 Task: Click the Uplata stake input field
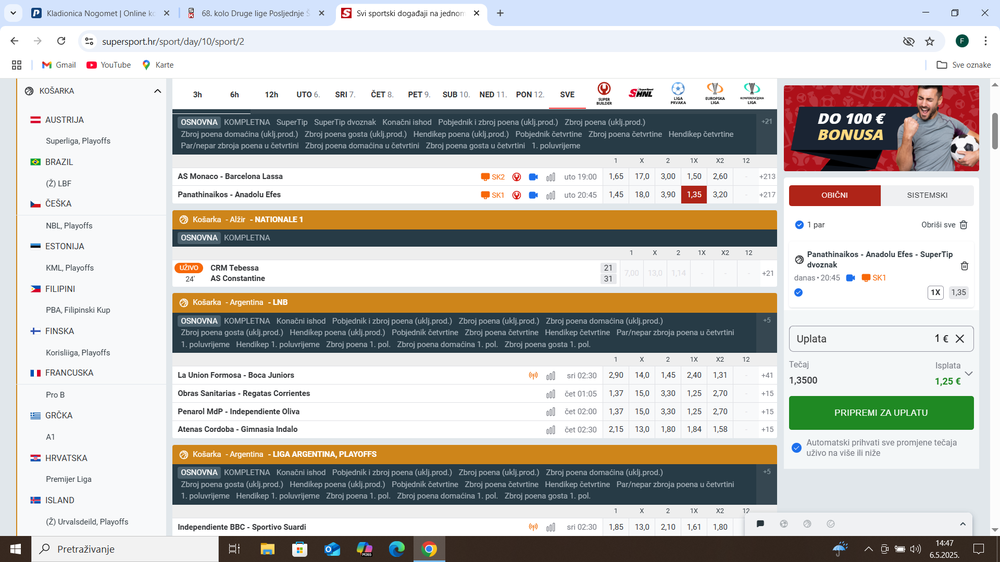[x=881, y=339]
